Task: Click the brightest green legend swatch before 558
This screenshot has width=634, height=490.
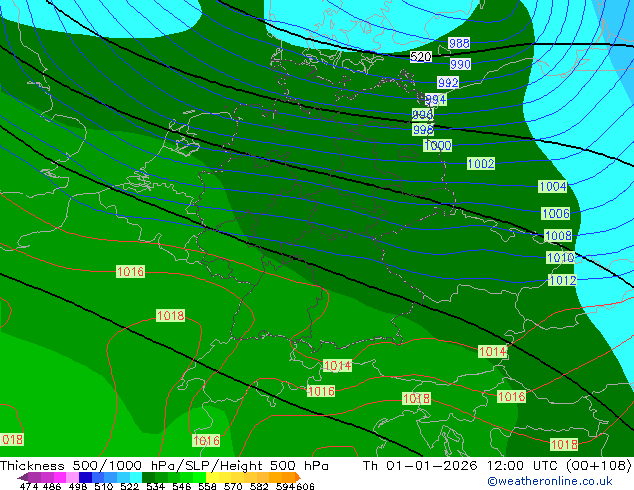Action: (x=199, y=477)
